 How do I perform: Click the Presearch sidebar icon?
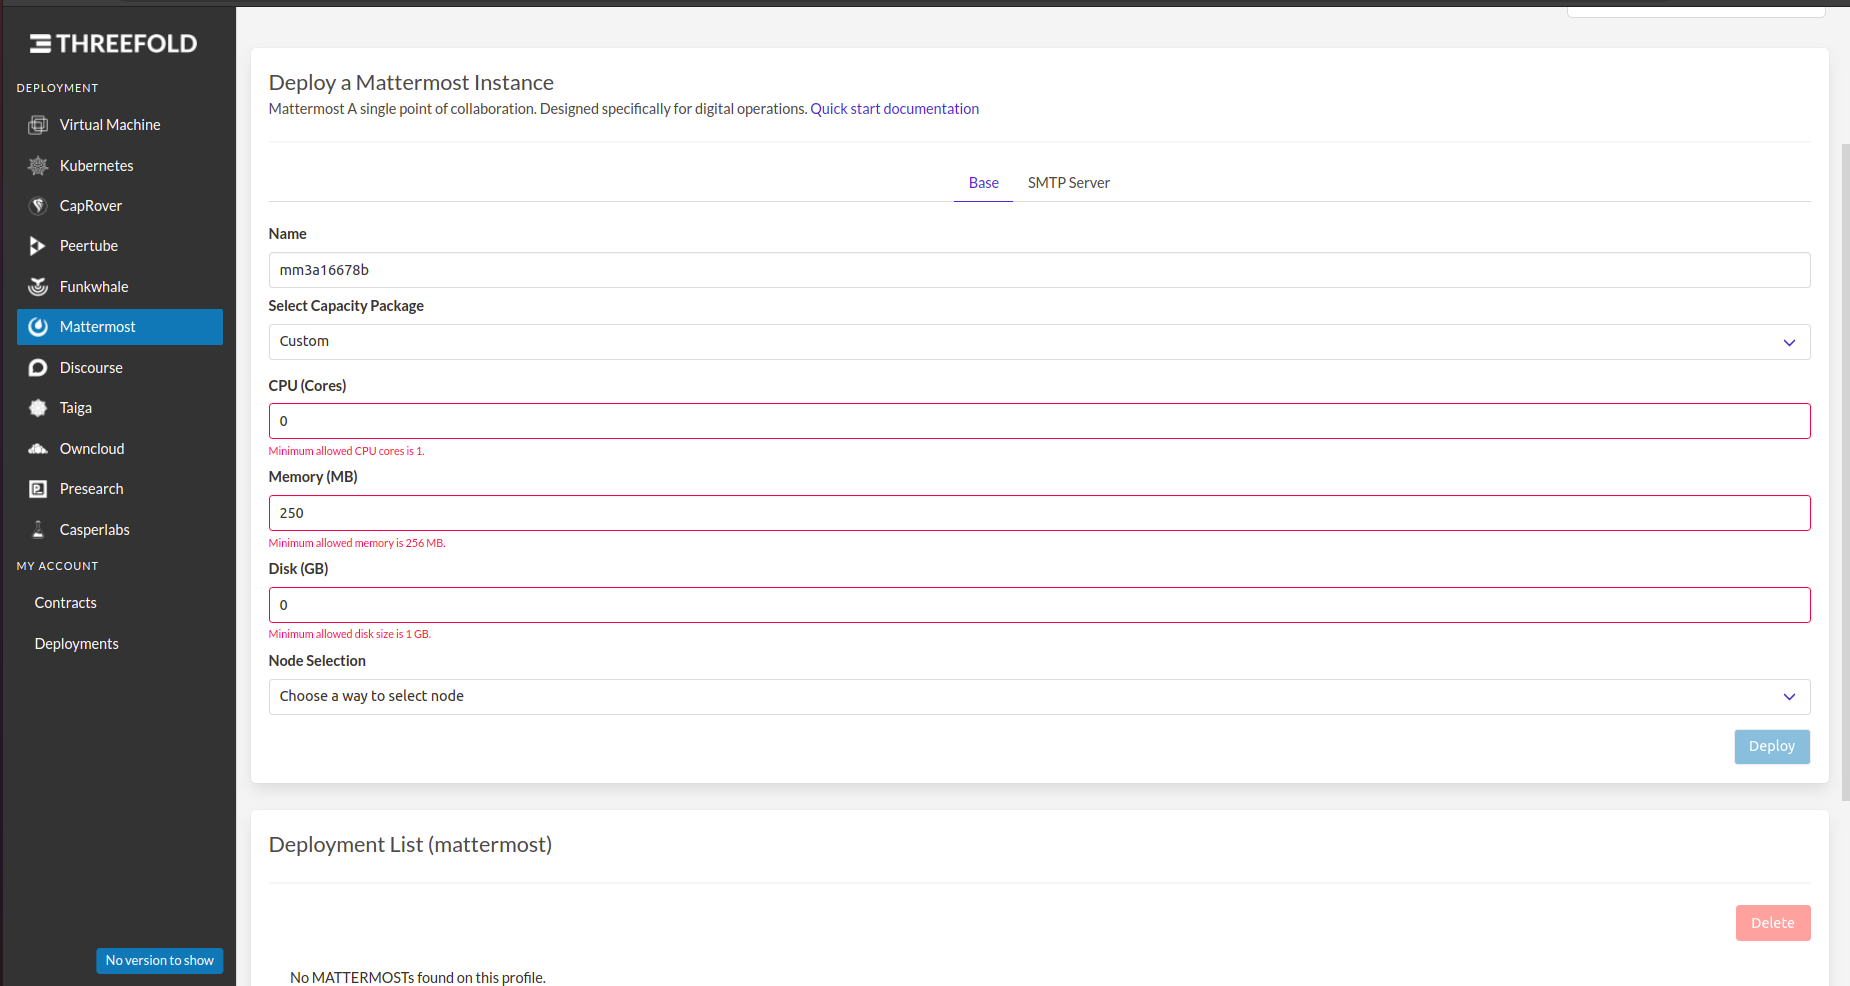(37, 488)
